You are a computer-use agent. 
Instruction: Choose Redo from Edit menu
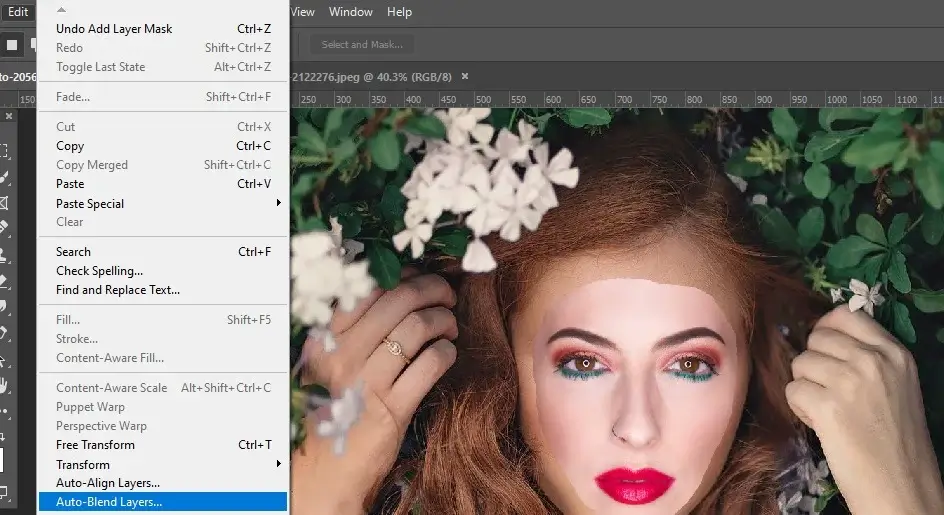coord(163,48)
